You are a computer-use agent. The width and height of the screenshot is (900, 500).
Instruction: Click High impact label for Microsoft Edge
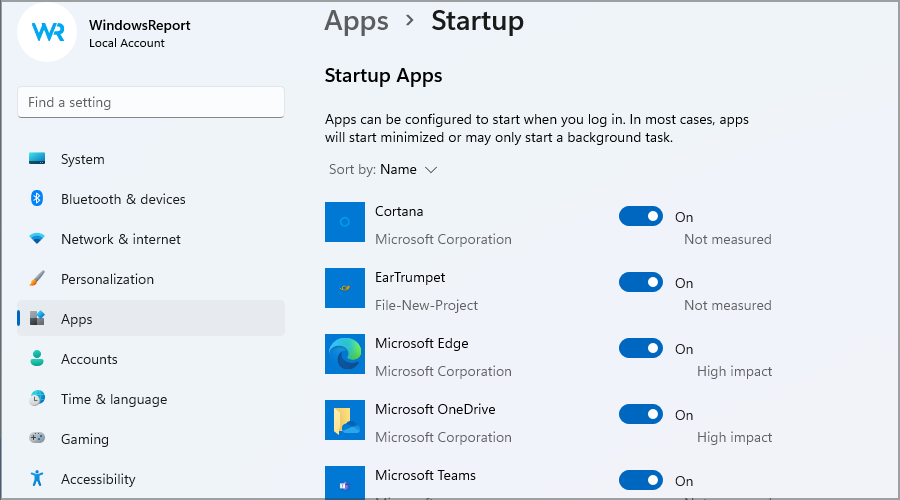[x=734, y=371]
